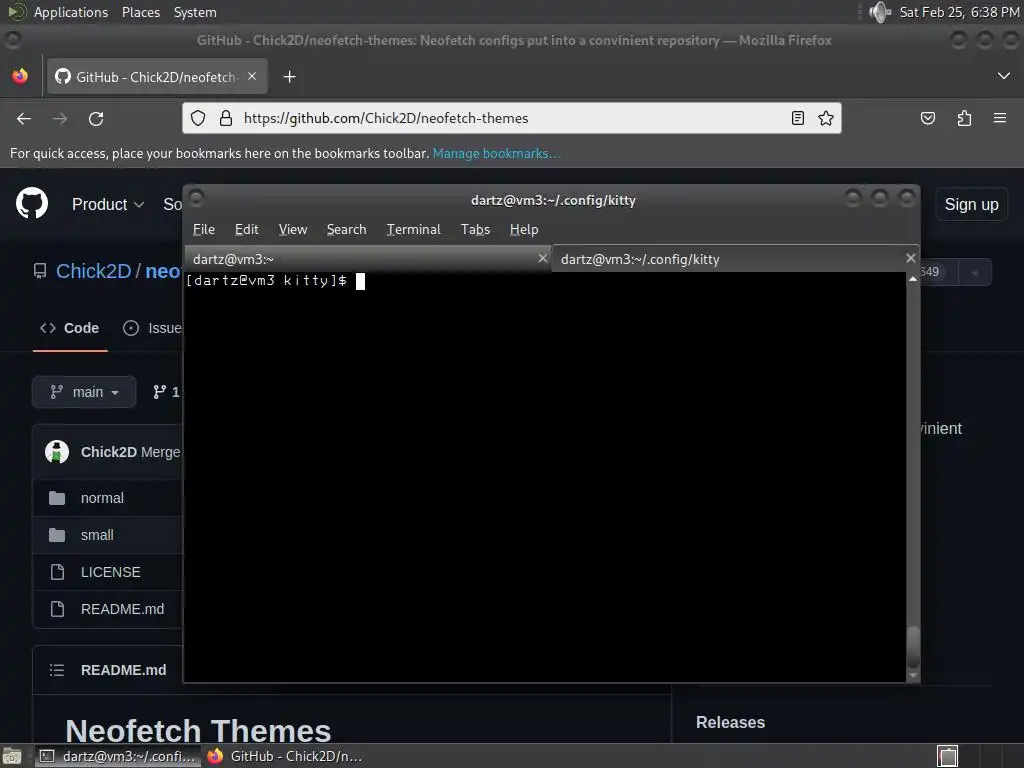Toggle reader view icon in address bar
This screenshot has width=1024, height=768.
coord(797,118)
